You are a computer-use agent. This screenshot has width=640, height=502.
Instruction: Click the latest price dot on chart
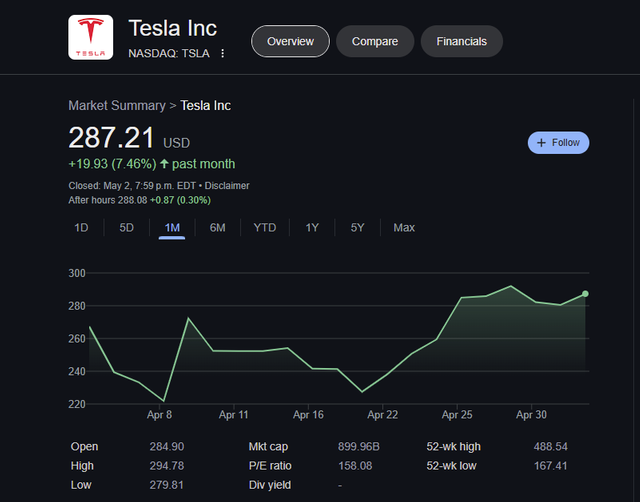[x=585, y=294]
